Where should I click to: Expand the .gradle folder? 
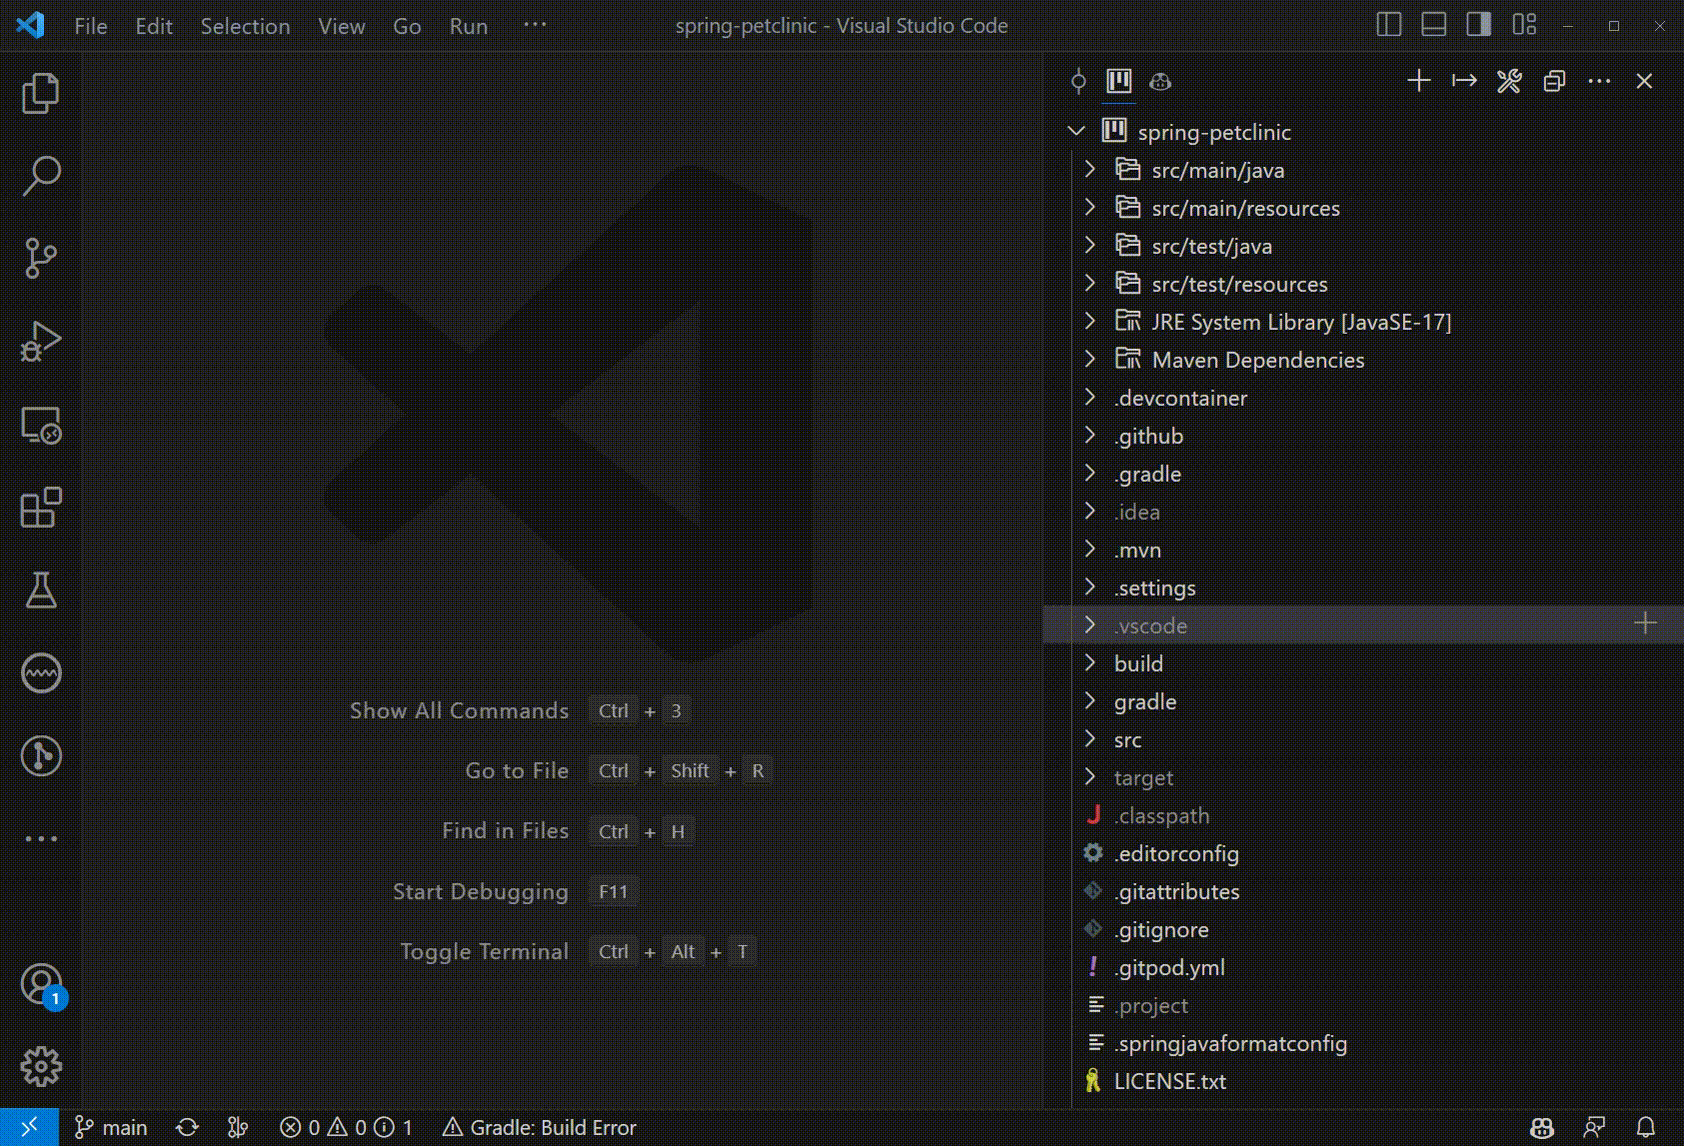pos(1090,473)
